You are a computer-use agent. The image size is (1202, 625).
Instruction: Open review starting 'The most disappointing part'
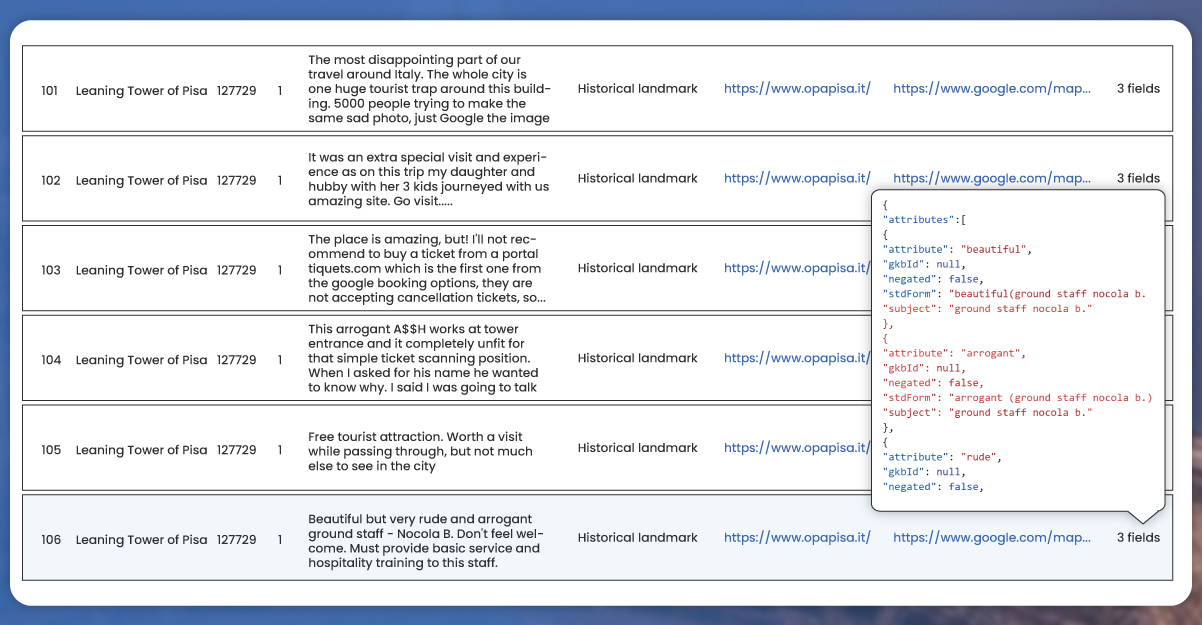tap(429, 89)
